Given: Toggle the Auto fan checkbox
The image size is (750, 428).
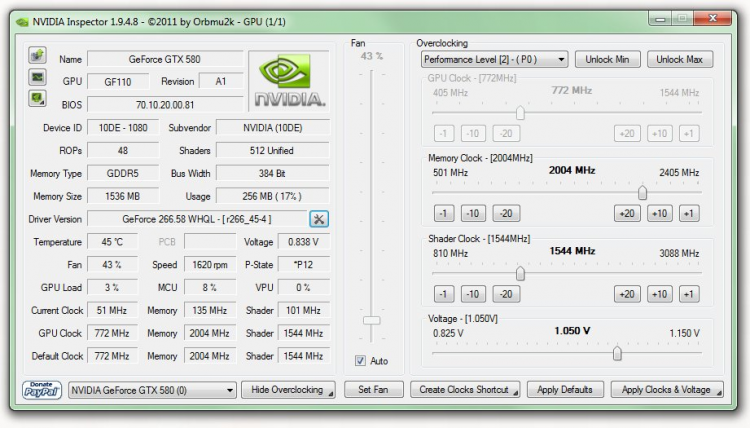Looking at the screenshot, I should tap(360, 361).
